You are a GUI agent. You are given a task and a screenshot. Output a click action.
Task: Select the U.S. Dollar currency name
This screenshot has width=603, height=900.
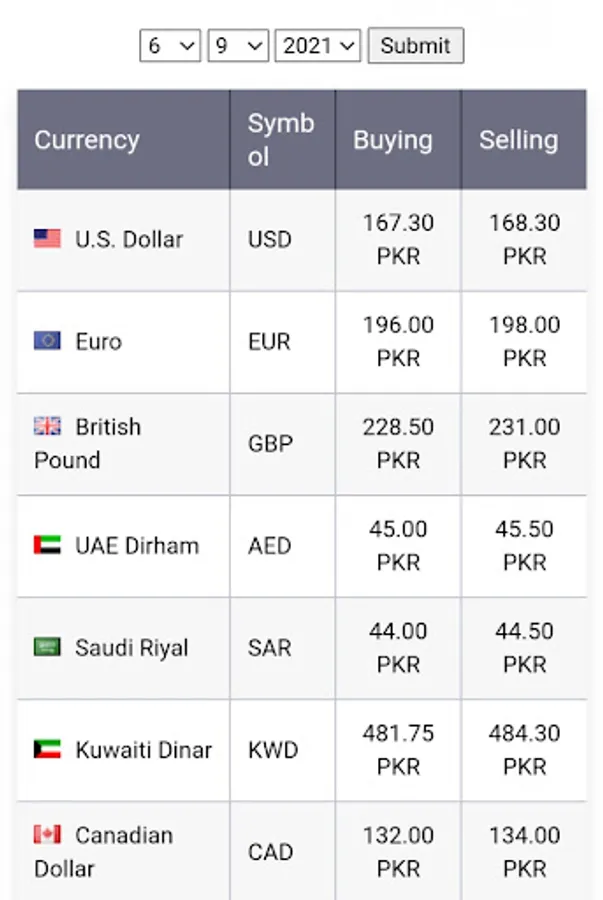coord(129,239)
